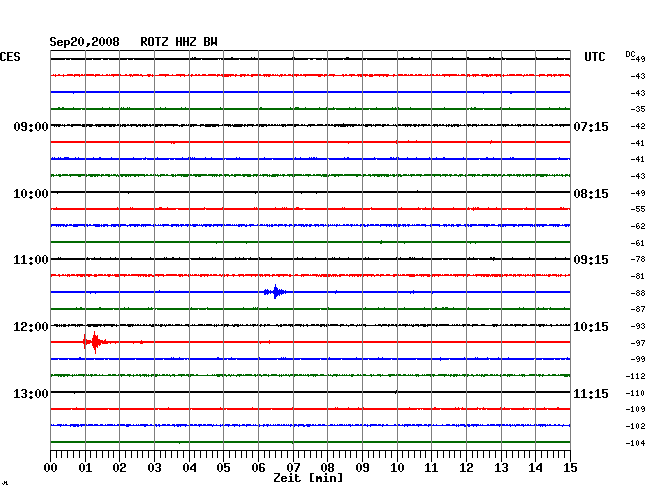Click the 09:15 UTC time label
The image size is (650, 494).
[591, 260]
